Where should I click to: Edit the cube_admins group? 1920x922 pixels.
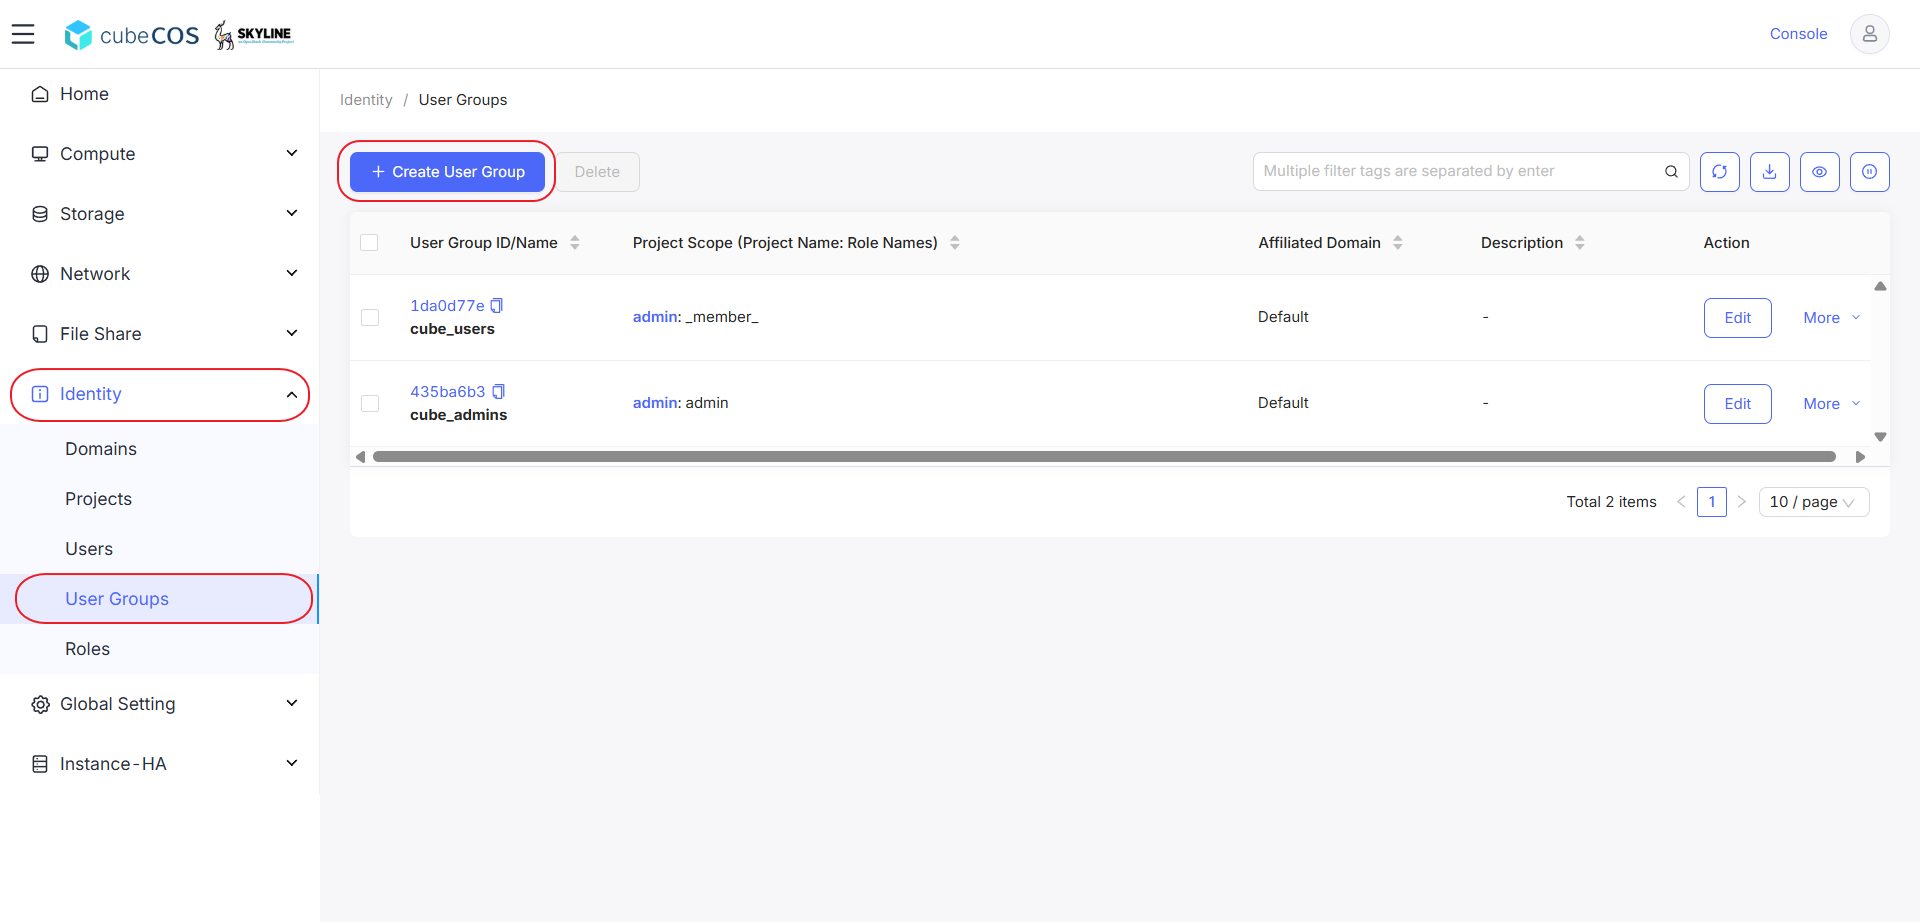click(1738, 404)
